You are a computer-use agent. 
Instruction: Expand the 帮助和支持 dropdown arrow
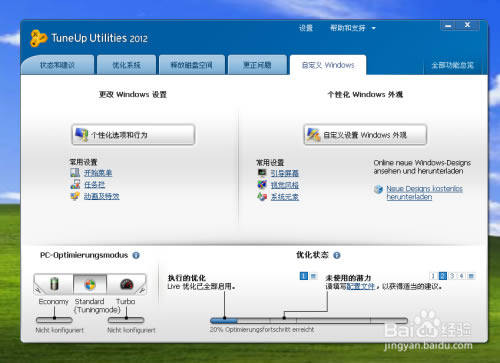click(374, 28)
